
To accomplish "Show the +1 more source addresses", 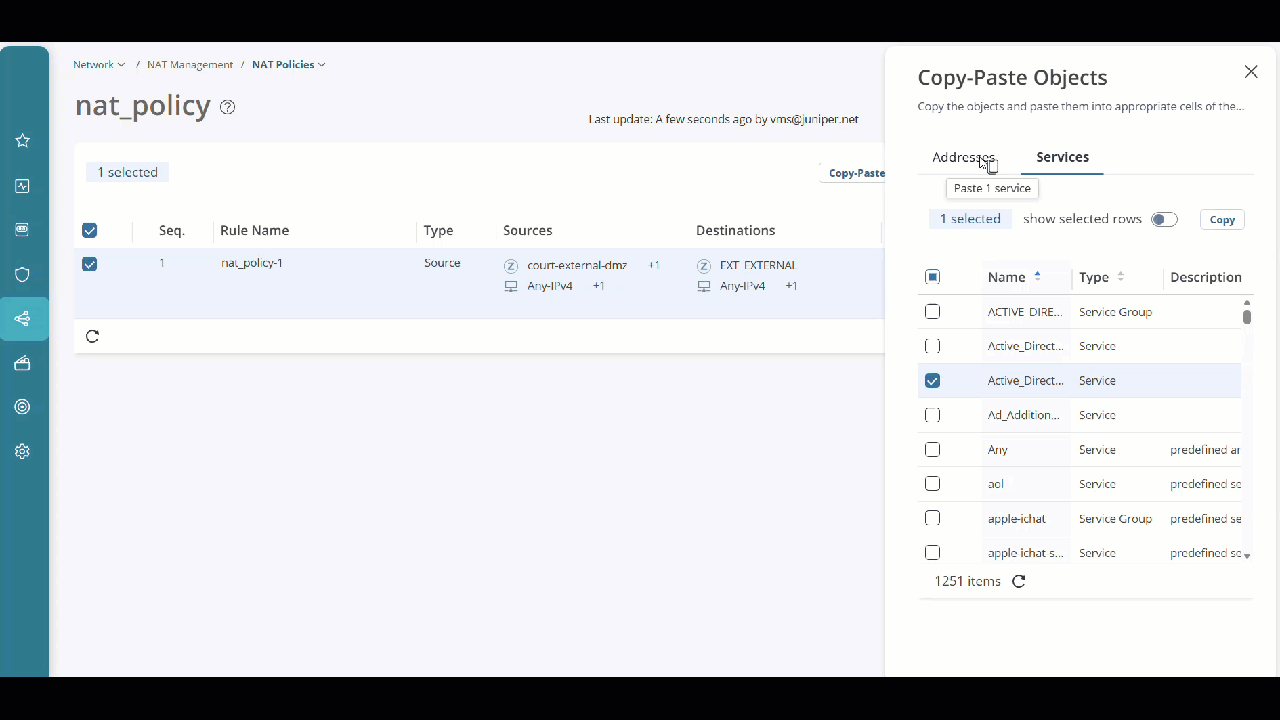I will tap(599, 287).
